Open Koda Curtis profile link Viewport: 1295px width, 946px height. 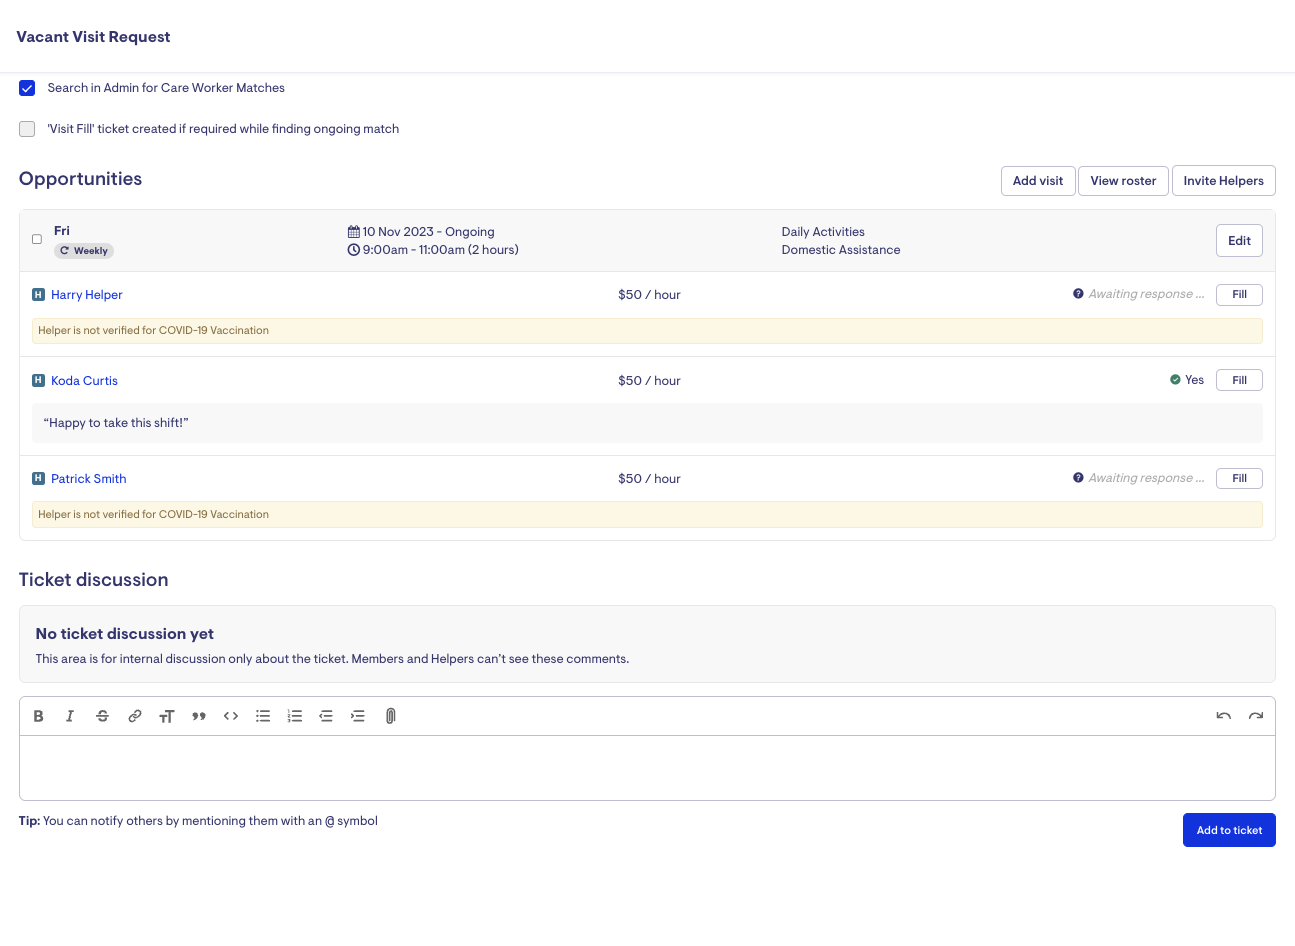click(x=84, y=381)
